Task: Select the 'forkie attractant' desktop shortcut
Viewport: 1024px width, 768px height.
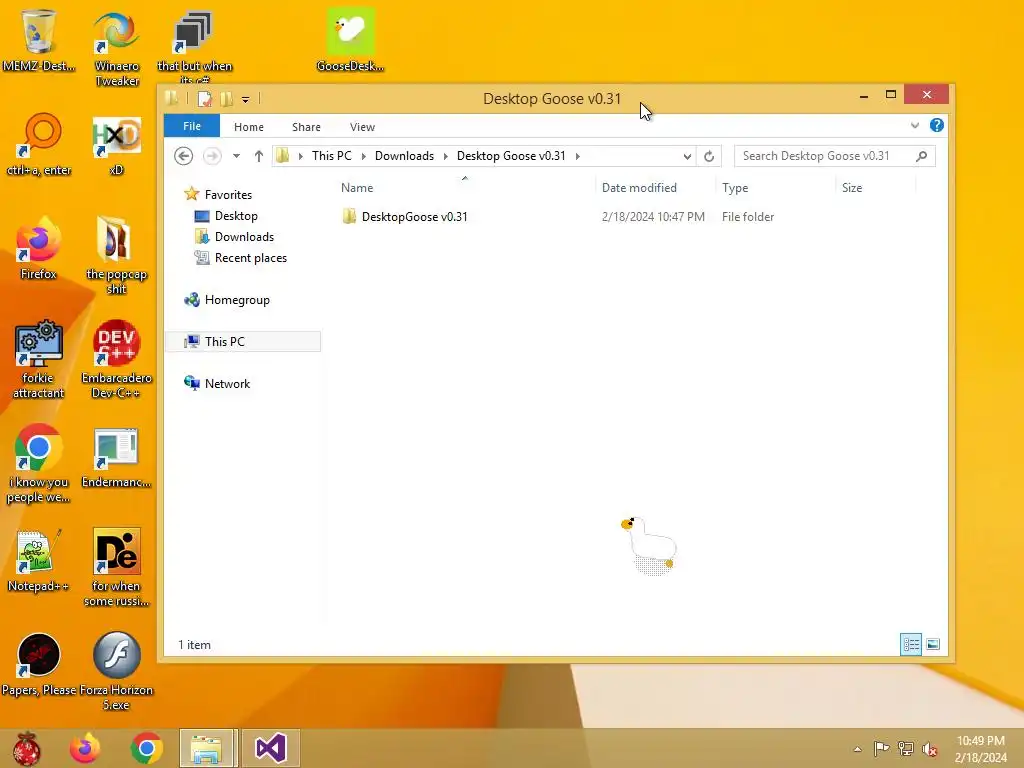Action: pos(39,359)
